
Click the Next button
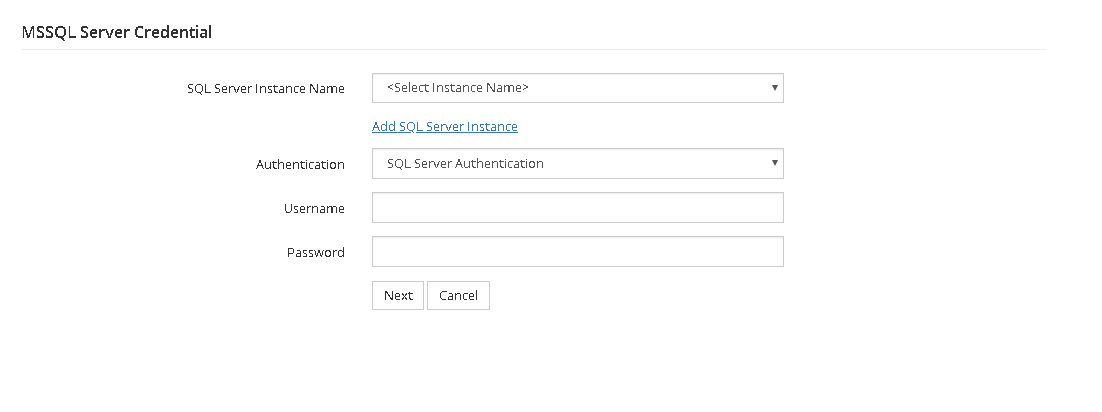[x=398, y=295]
